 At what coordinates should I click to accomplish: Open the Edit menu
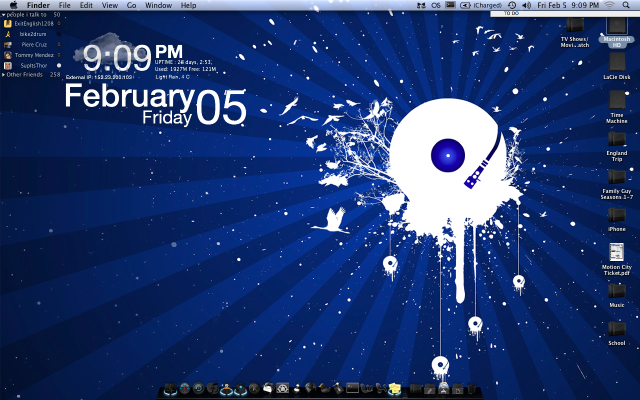click(x=86, y=5)
